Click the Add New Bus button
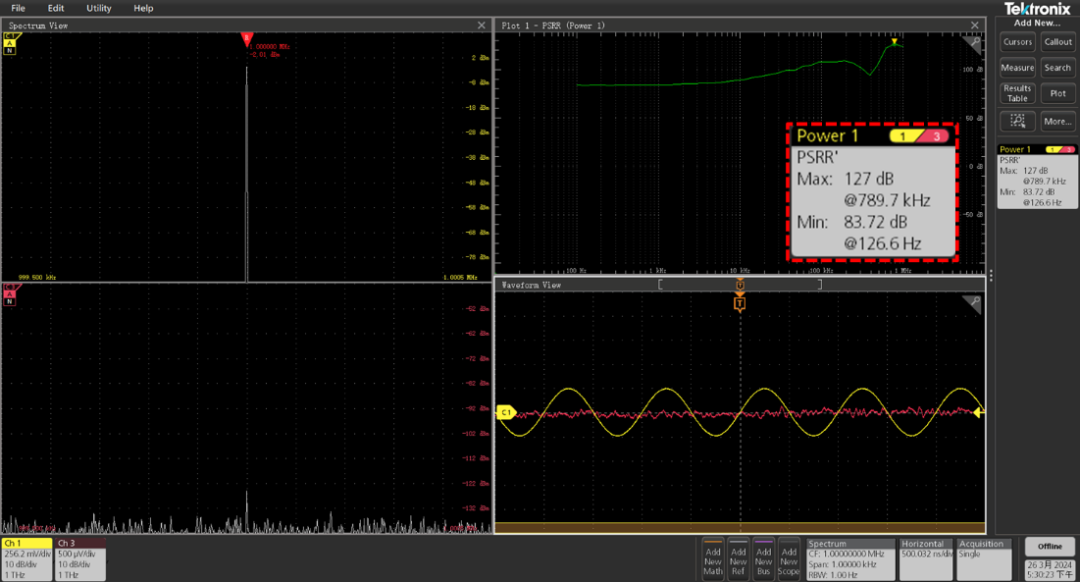Screen dimensions: 1080x582 [x=764, y=559]
